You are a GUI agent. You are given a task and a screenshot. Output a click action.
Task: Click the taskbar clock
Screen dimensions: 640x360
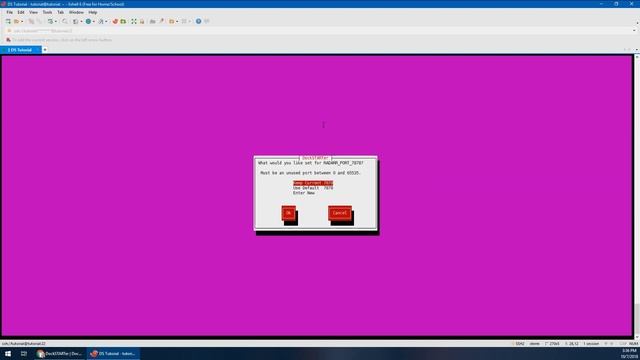pos(629,353)
